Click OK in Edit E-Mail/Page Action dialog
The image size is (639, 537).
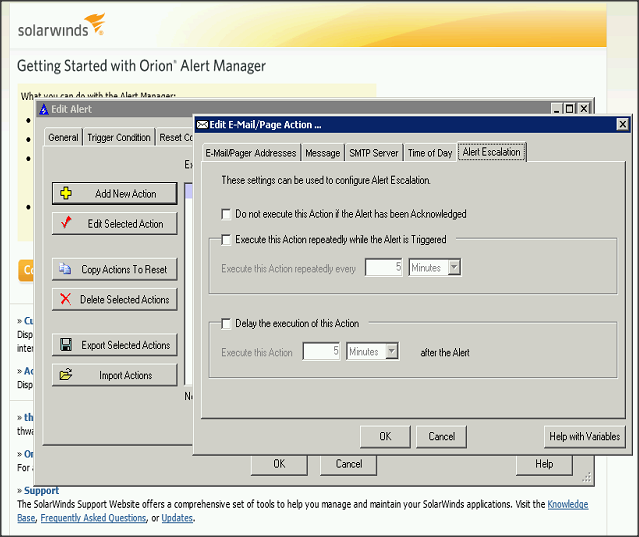click(x=385, y=436)
